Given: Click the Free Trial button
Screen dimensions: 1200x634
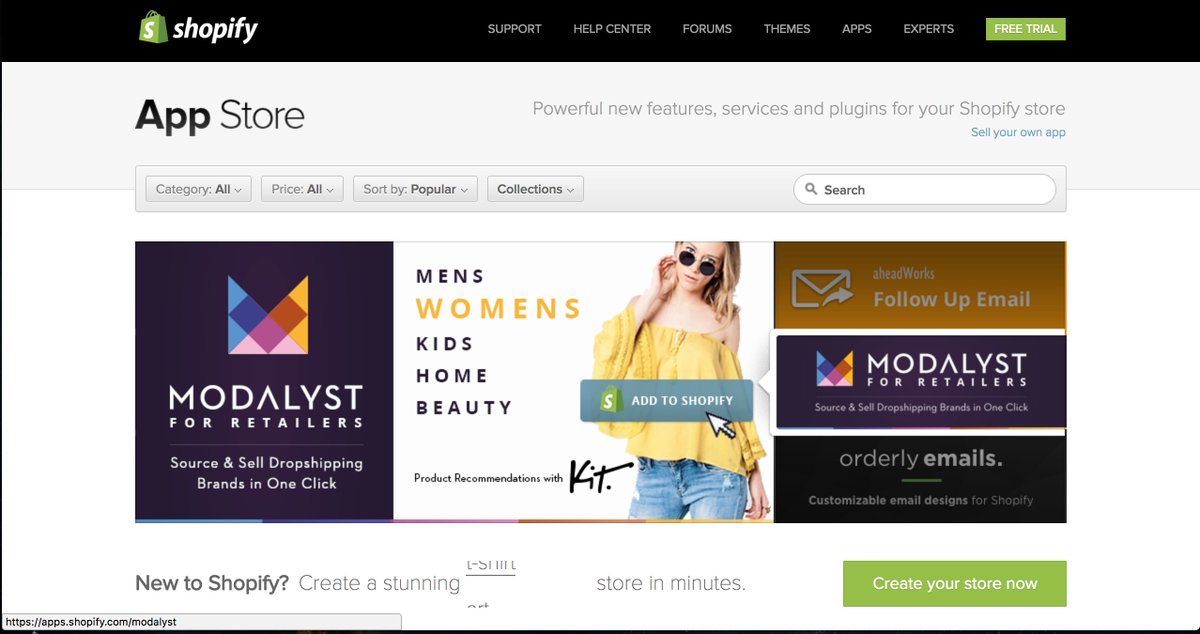Looking at the screenshot, I should tap(1025, 29).
